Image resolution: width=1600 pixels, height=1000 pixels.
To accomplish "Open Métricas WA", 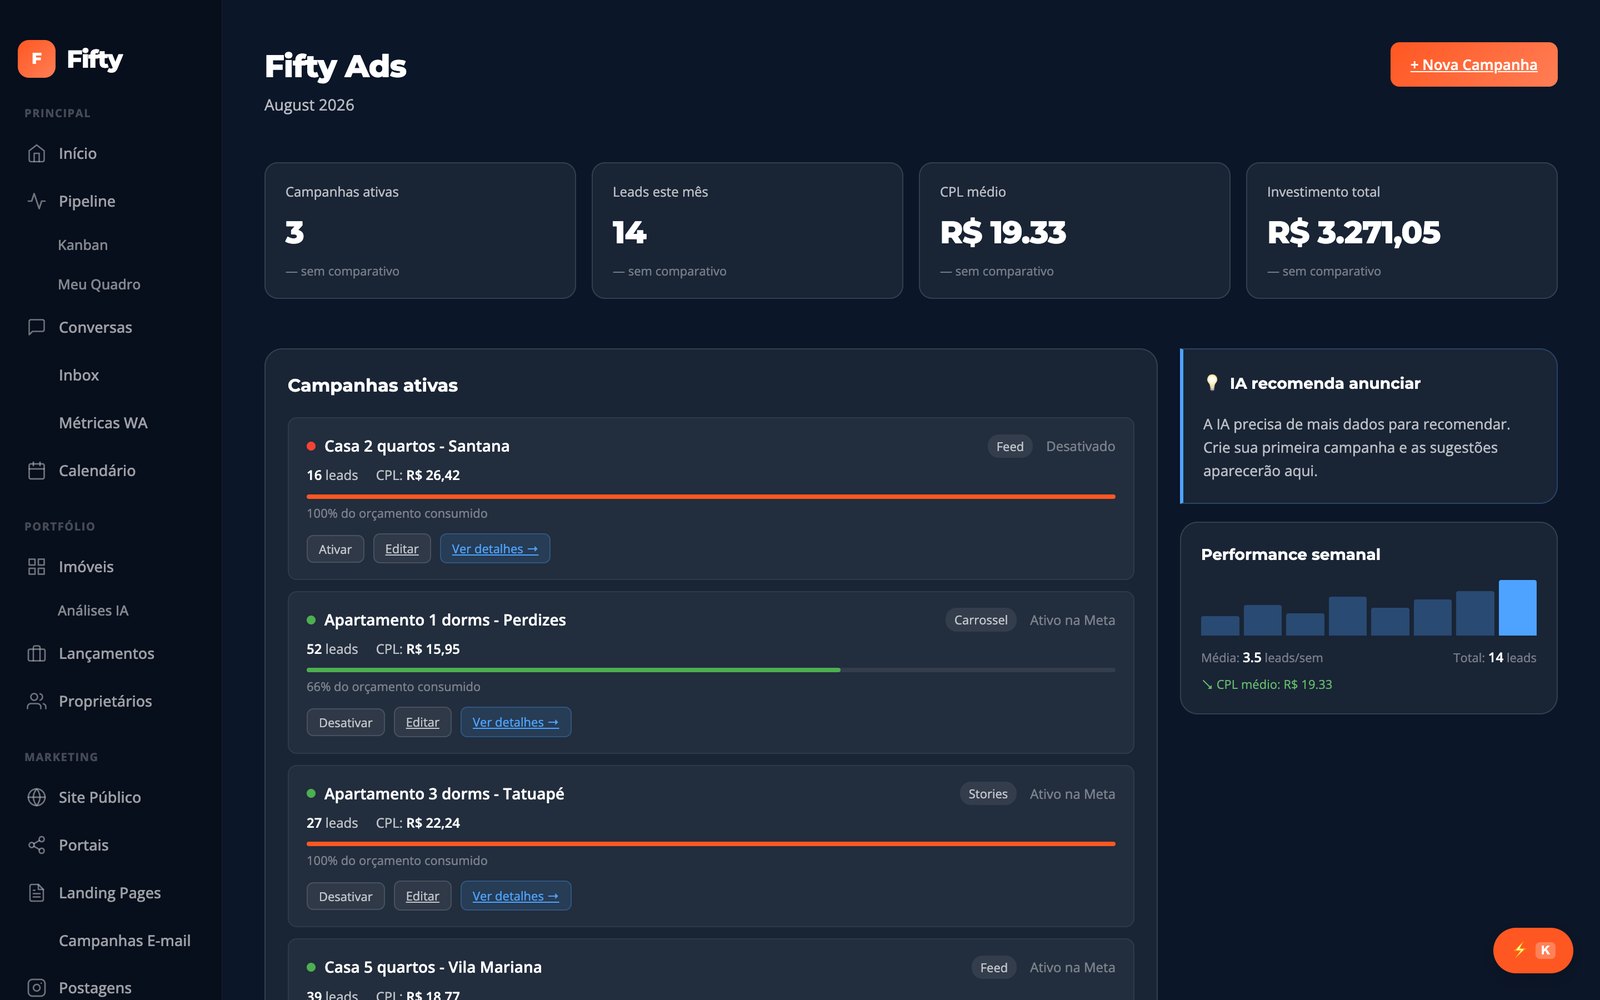I will 103,423.
